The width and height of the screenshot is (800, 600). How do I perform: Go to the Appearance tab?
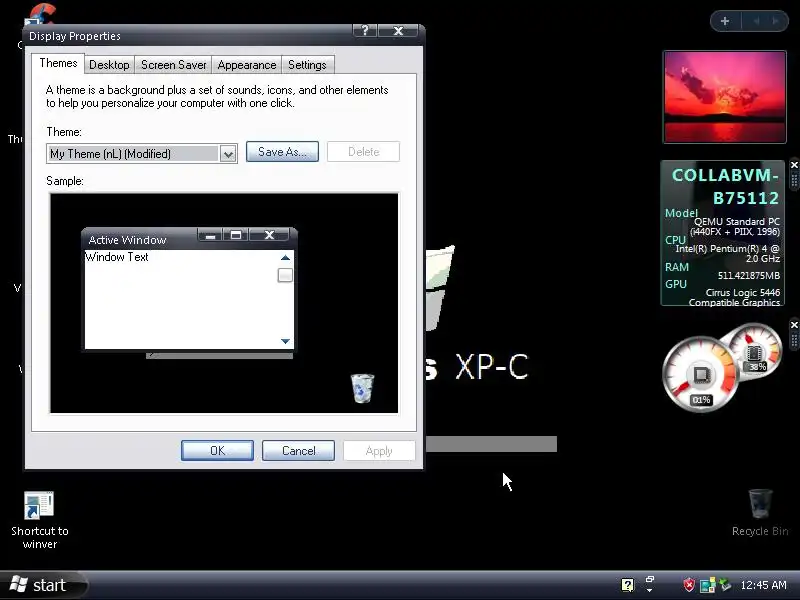pos(247,65)
